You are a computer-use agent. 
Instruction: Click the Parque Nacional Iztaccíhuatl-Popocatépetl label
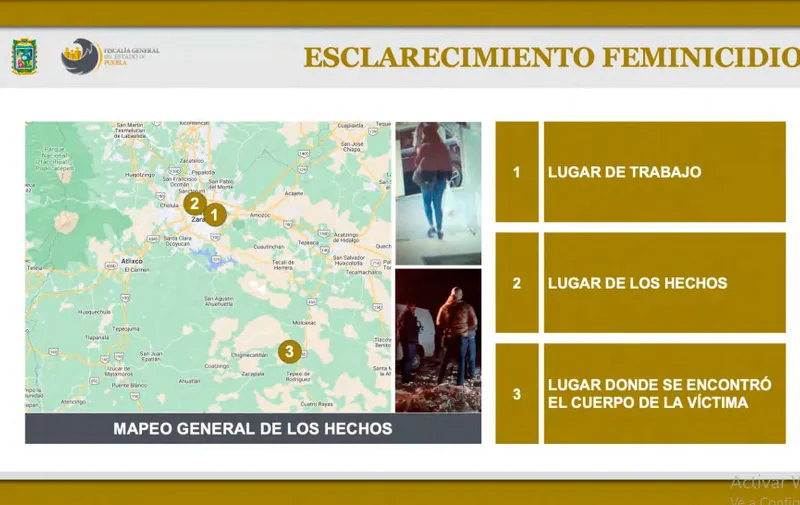55,158
